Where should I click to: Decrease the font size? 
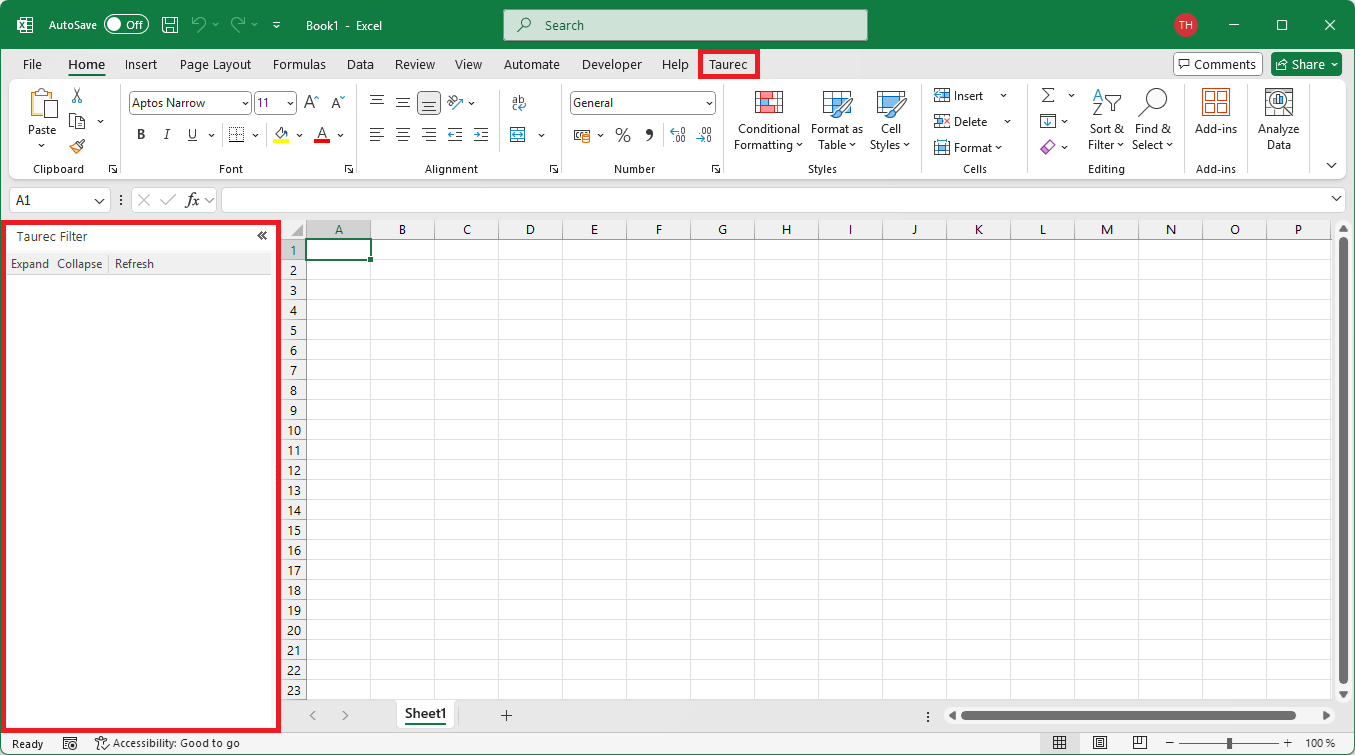[337, 103]
